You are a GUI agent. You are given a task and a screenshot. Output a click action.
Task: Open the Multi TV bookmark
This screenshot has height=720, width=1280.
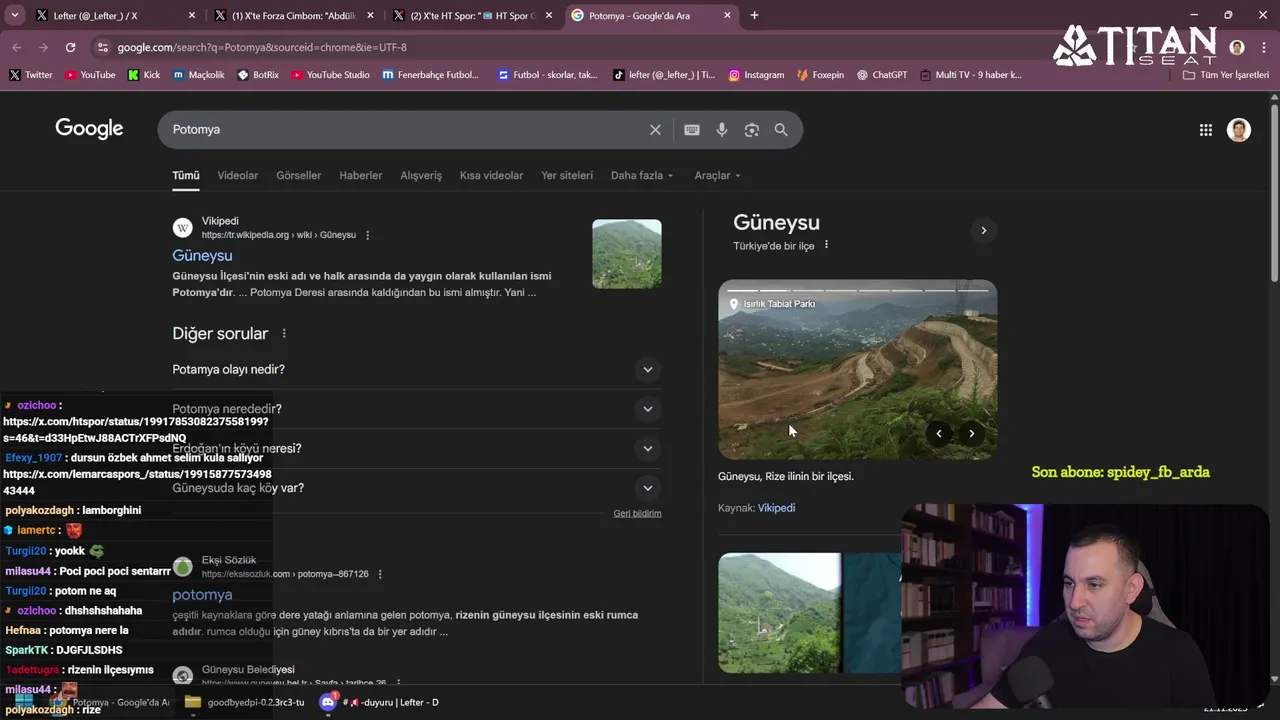pos(971,75)
